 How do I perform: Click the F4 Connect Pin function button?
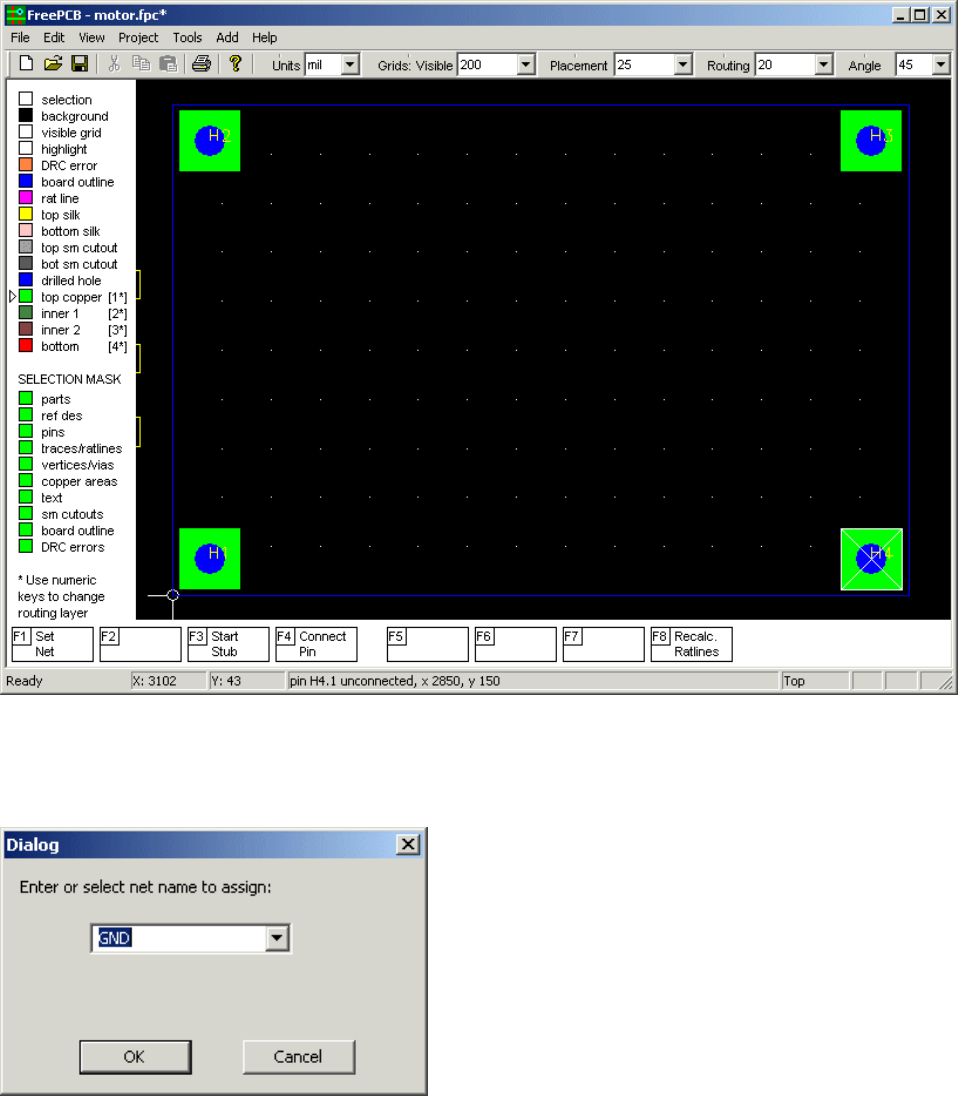click(x=316, y=644)
